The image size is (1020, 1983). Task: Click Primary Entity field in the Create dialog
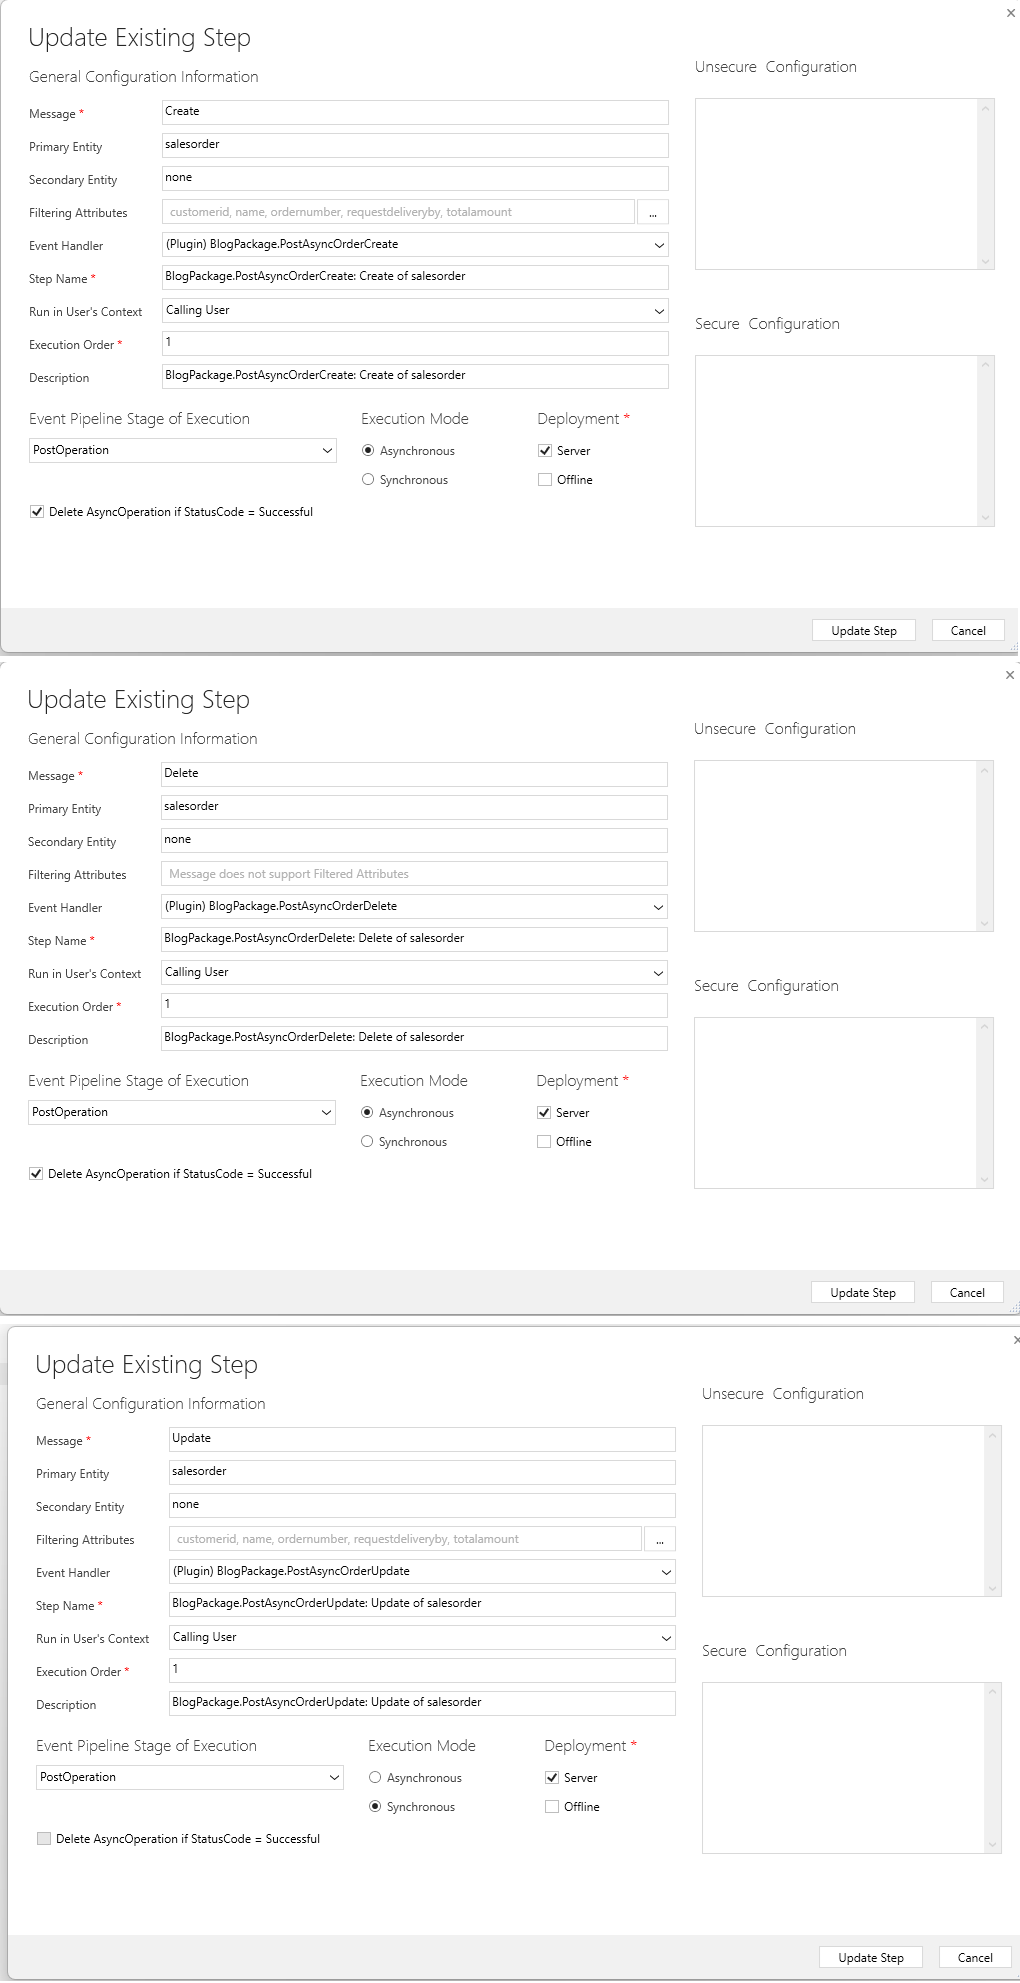pyautogui.click(x=415, y=145)
